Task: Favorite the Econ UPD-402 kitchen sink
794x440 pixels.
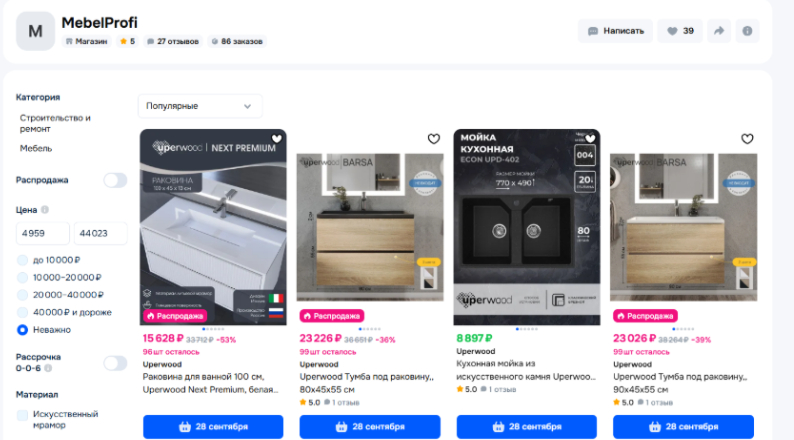Action: pyautogui.click(x=590, y=138)
